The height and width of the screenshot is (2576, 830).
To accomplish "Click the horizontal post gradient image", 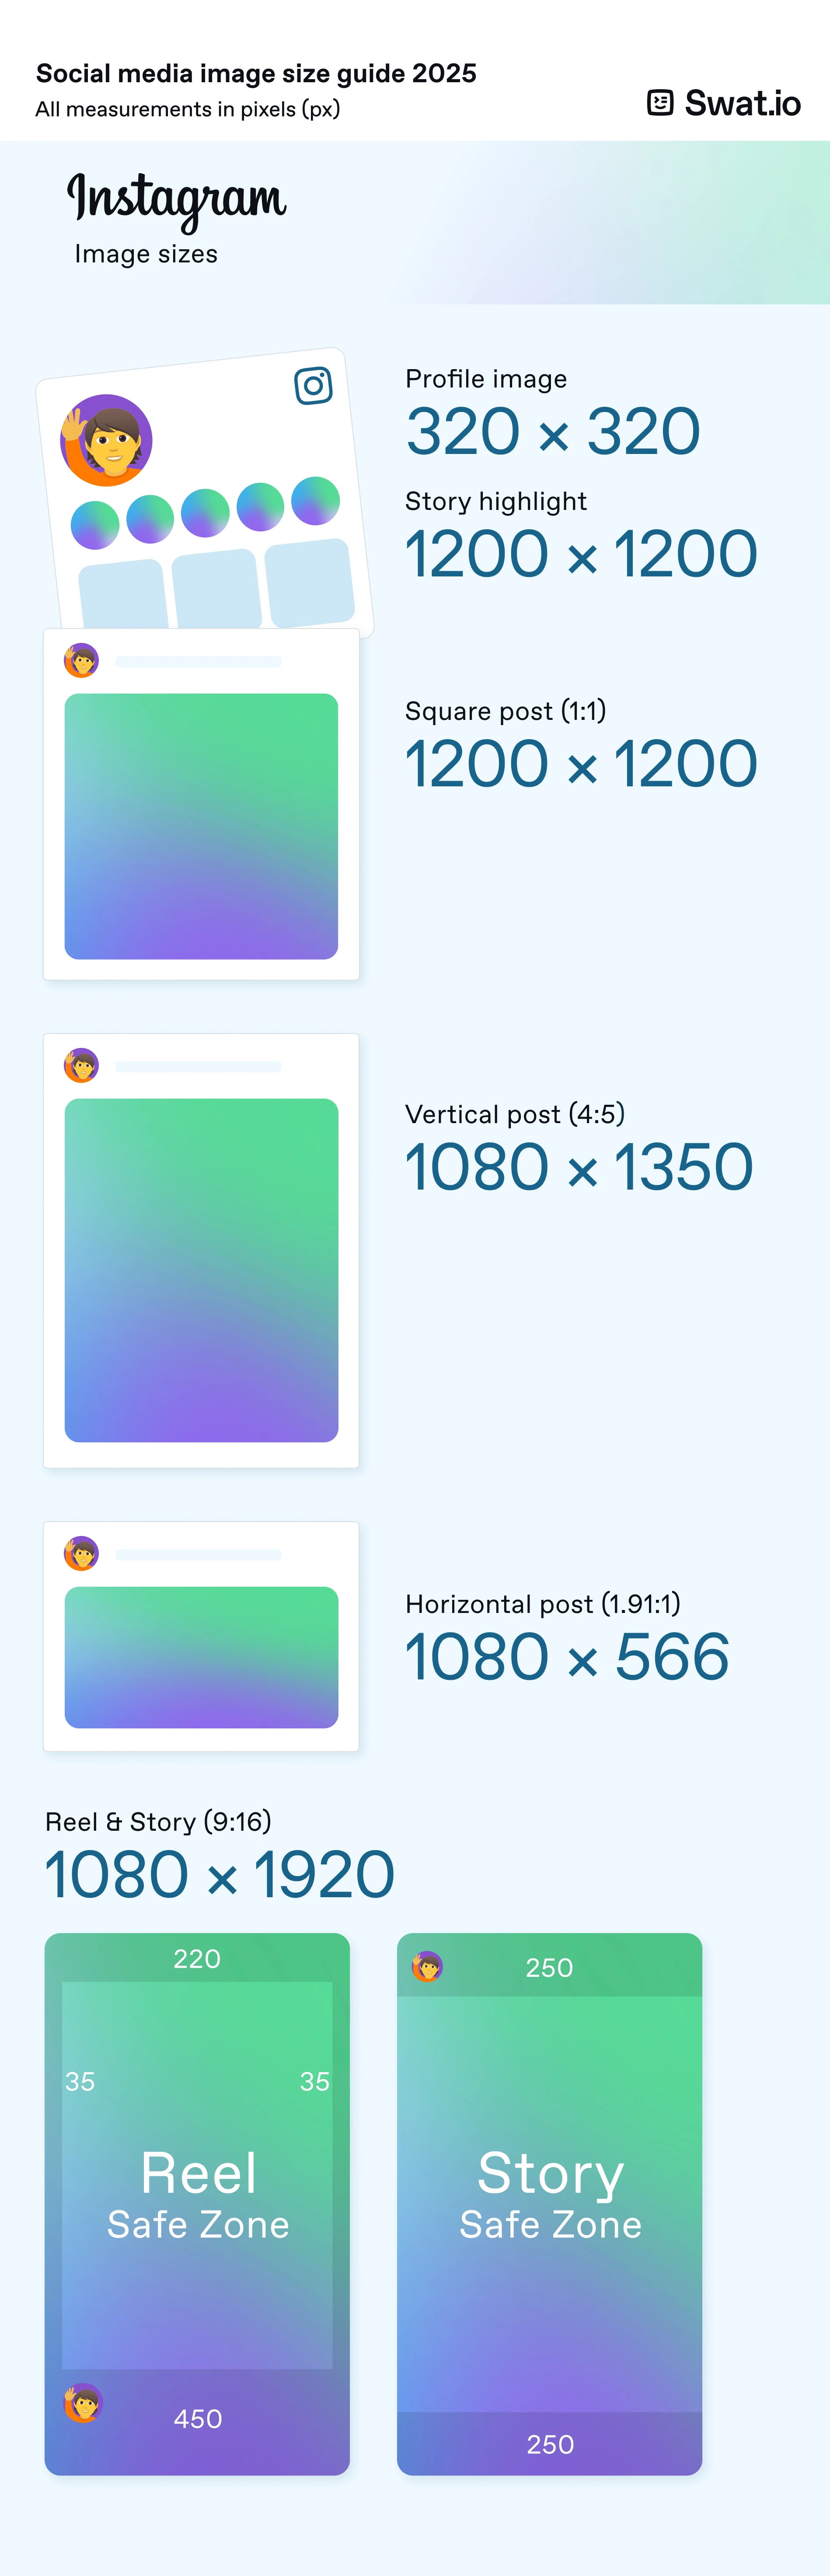I will coord(201,1657).
